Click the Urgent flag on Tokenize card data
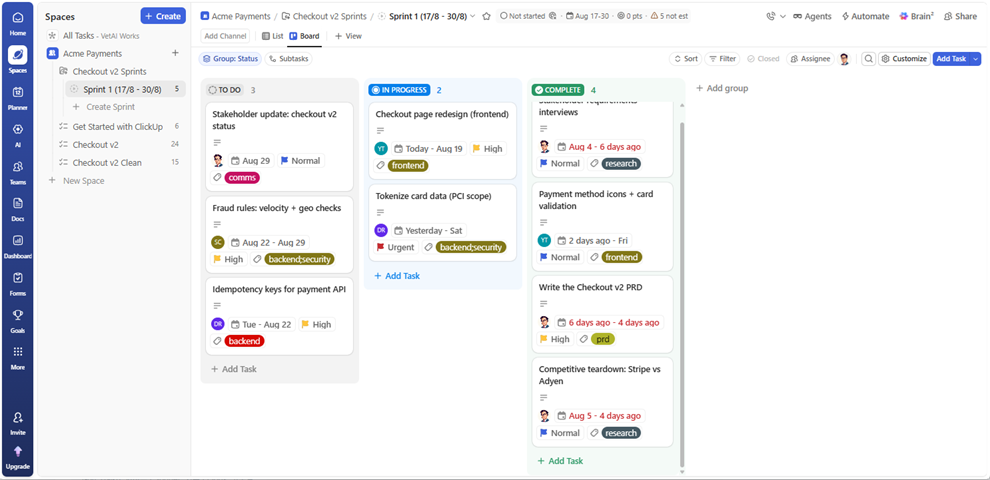Screen dimensions: 990x480 (x=395, y=248)
